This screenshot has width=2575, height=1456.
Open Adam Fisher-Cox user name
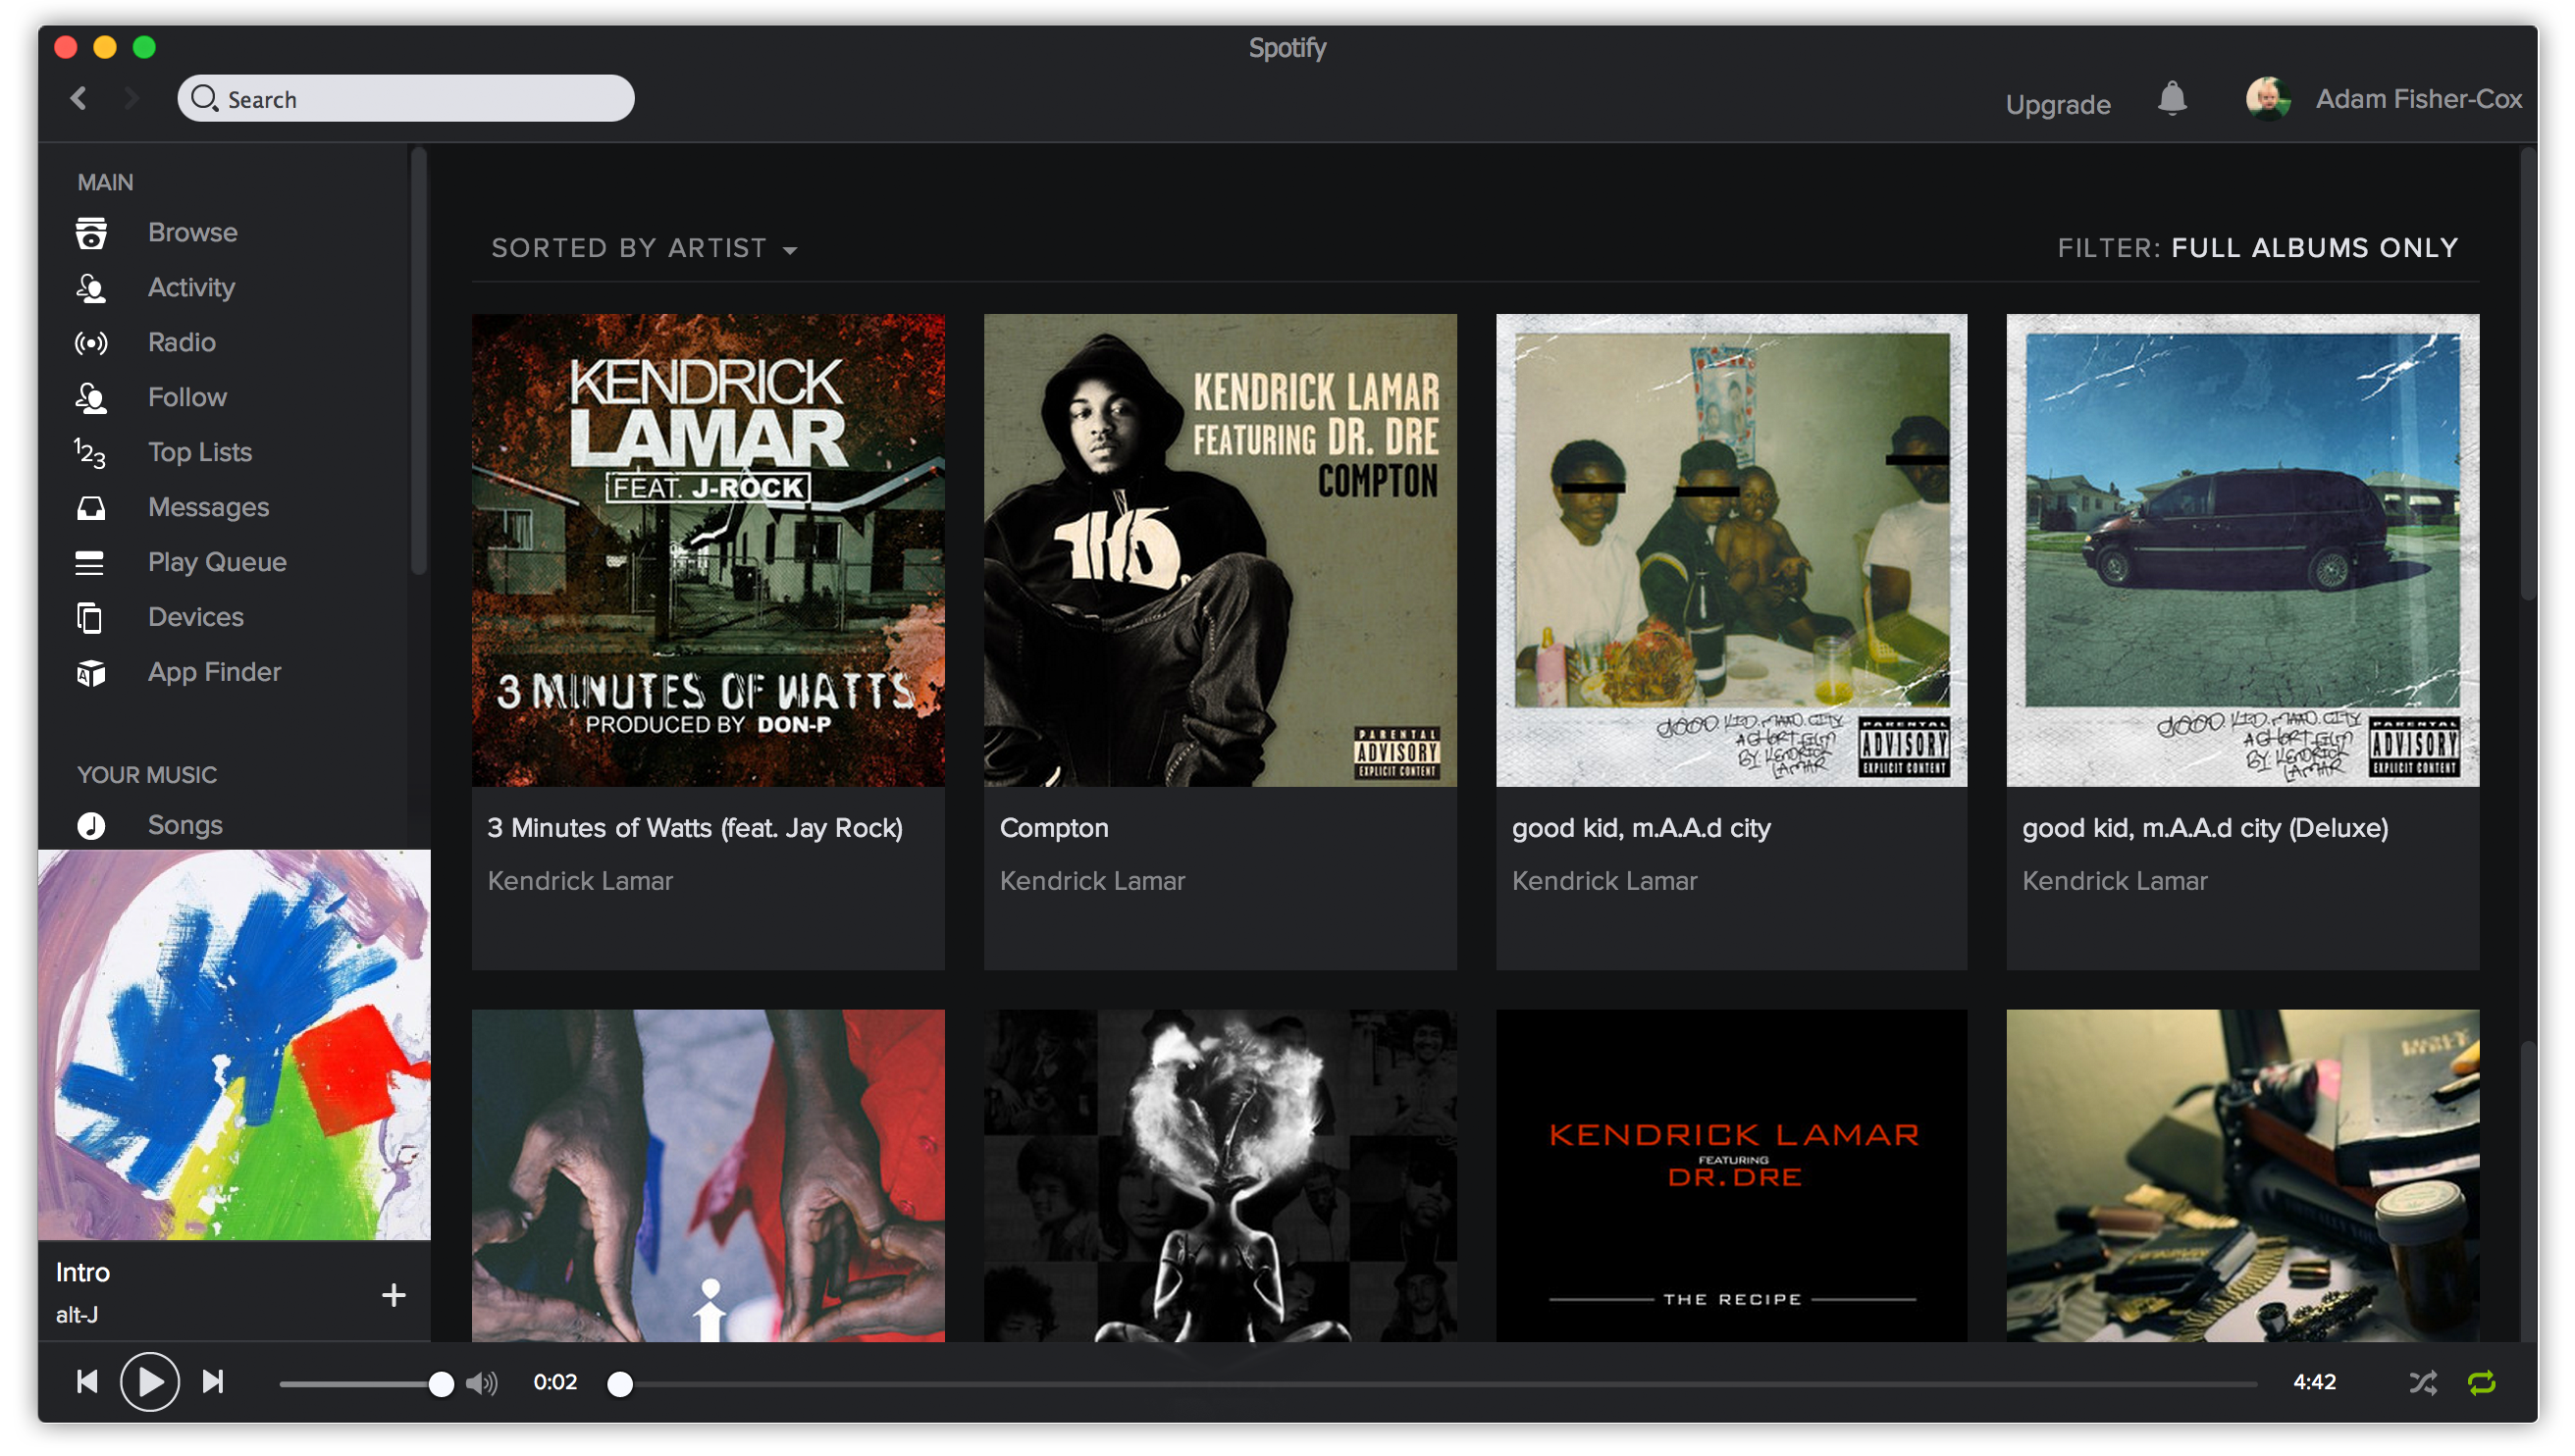coord(2418,99)
